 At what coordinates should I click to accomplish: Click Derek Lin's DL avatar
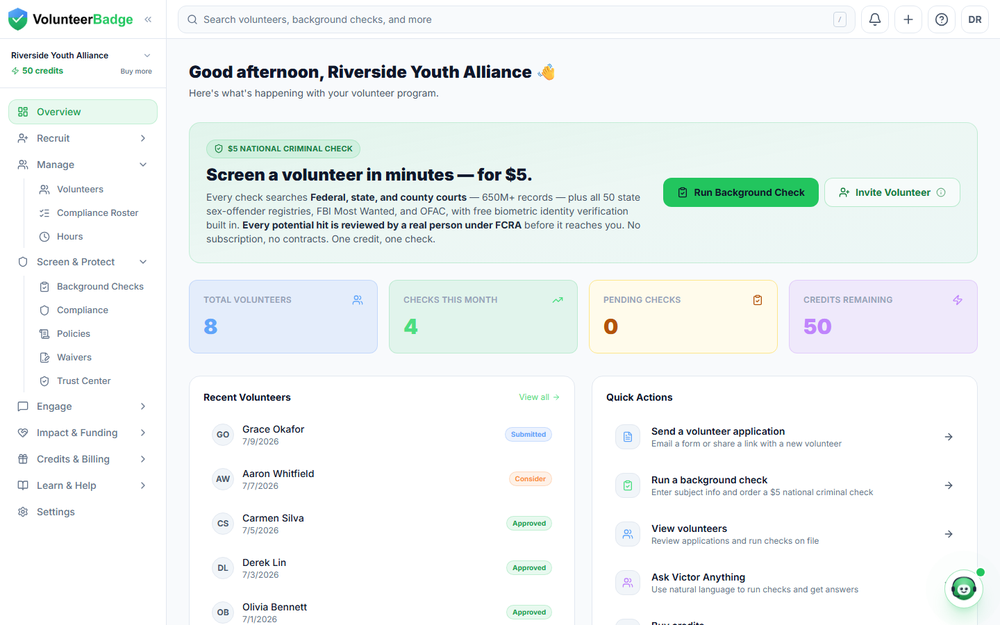pyautogui.click(x=223, y=568)
